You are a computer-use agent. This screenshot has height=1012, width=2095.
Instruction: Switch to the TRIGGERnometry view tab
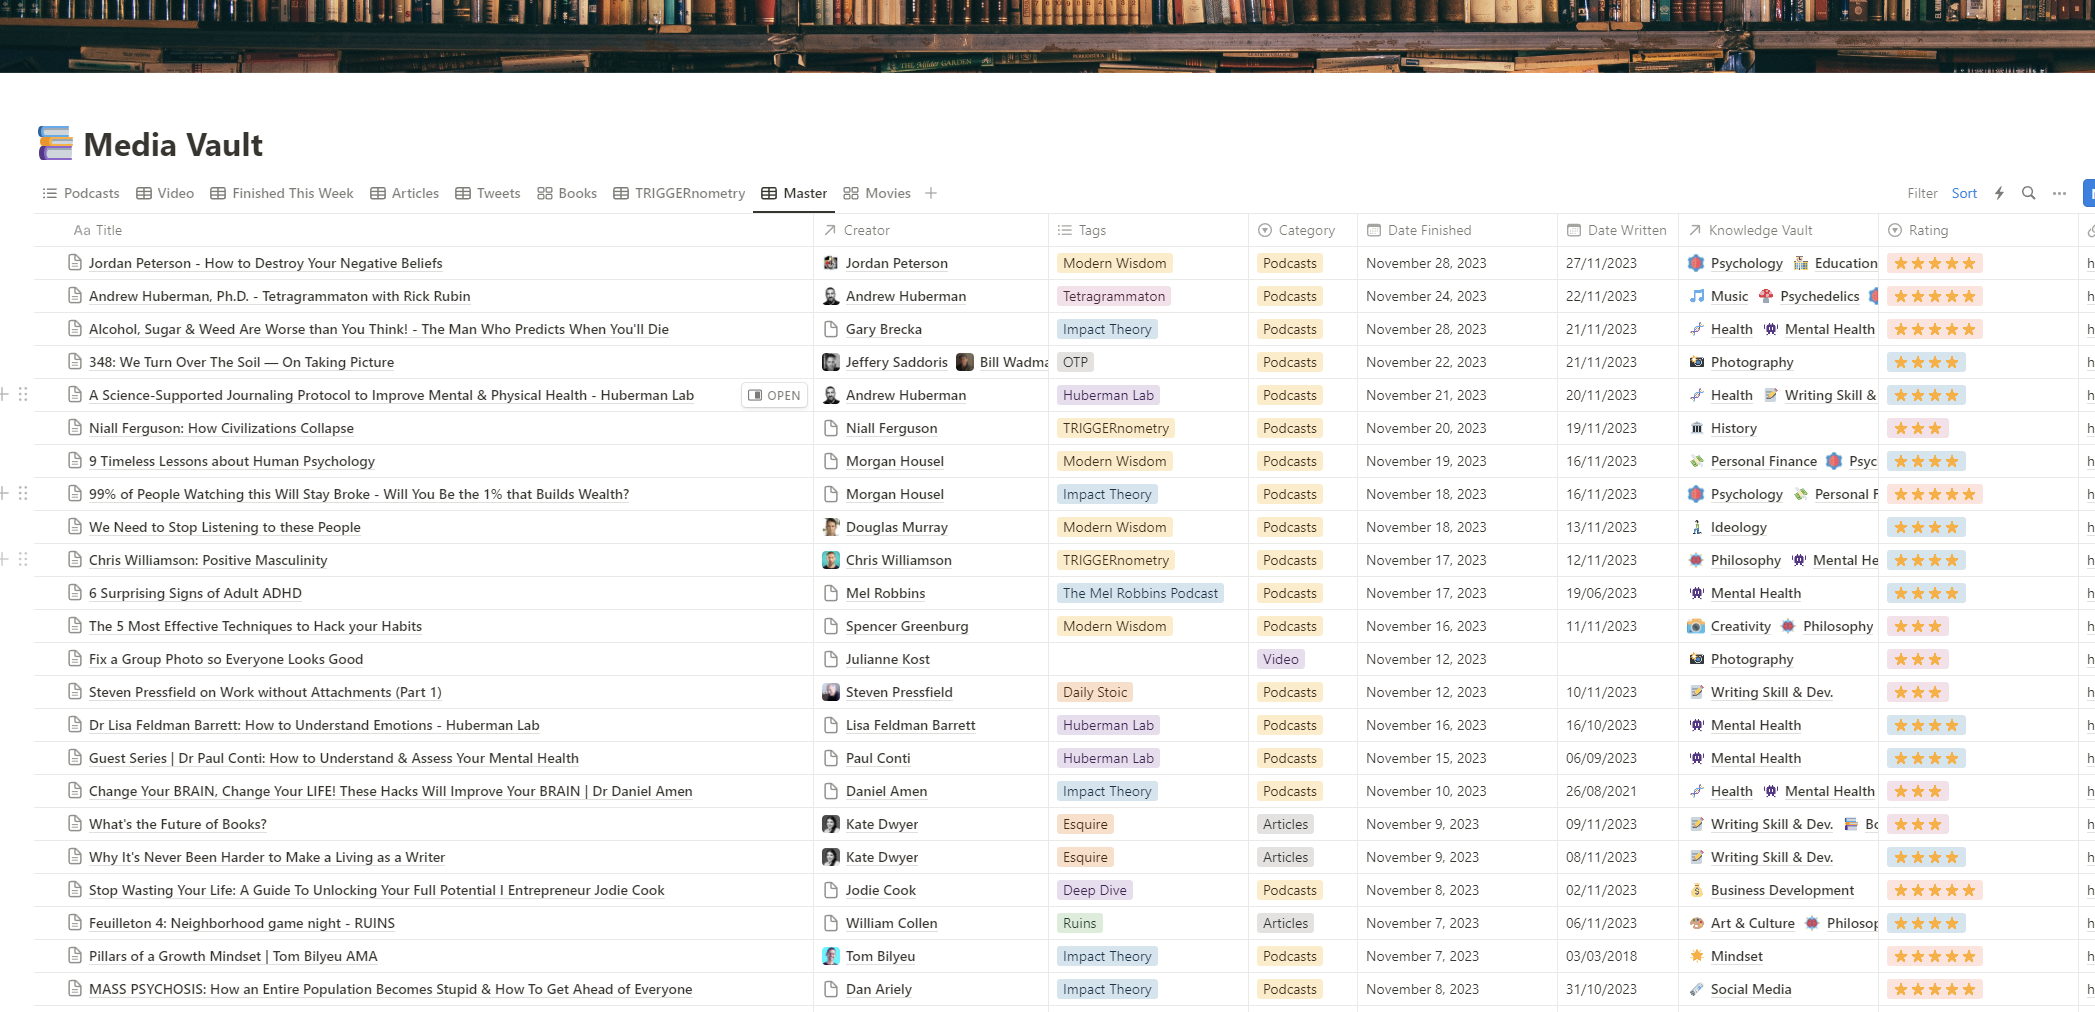[x=679, y=193]
